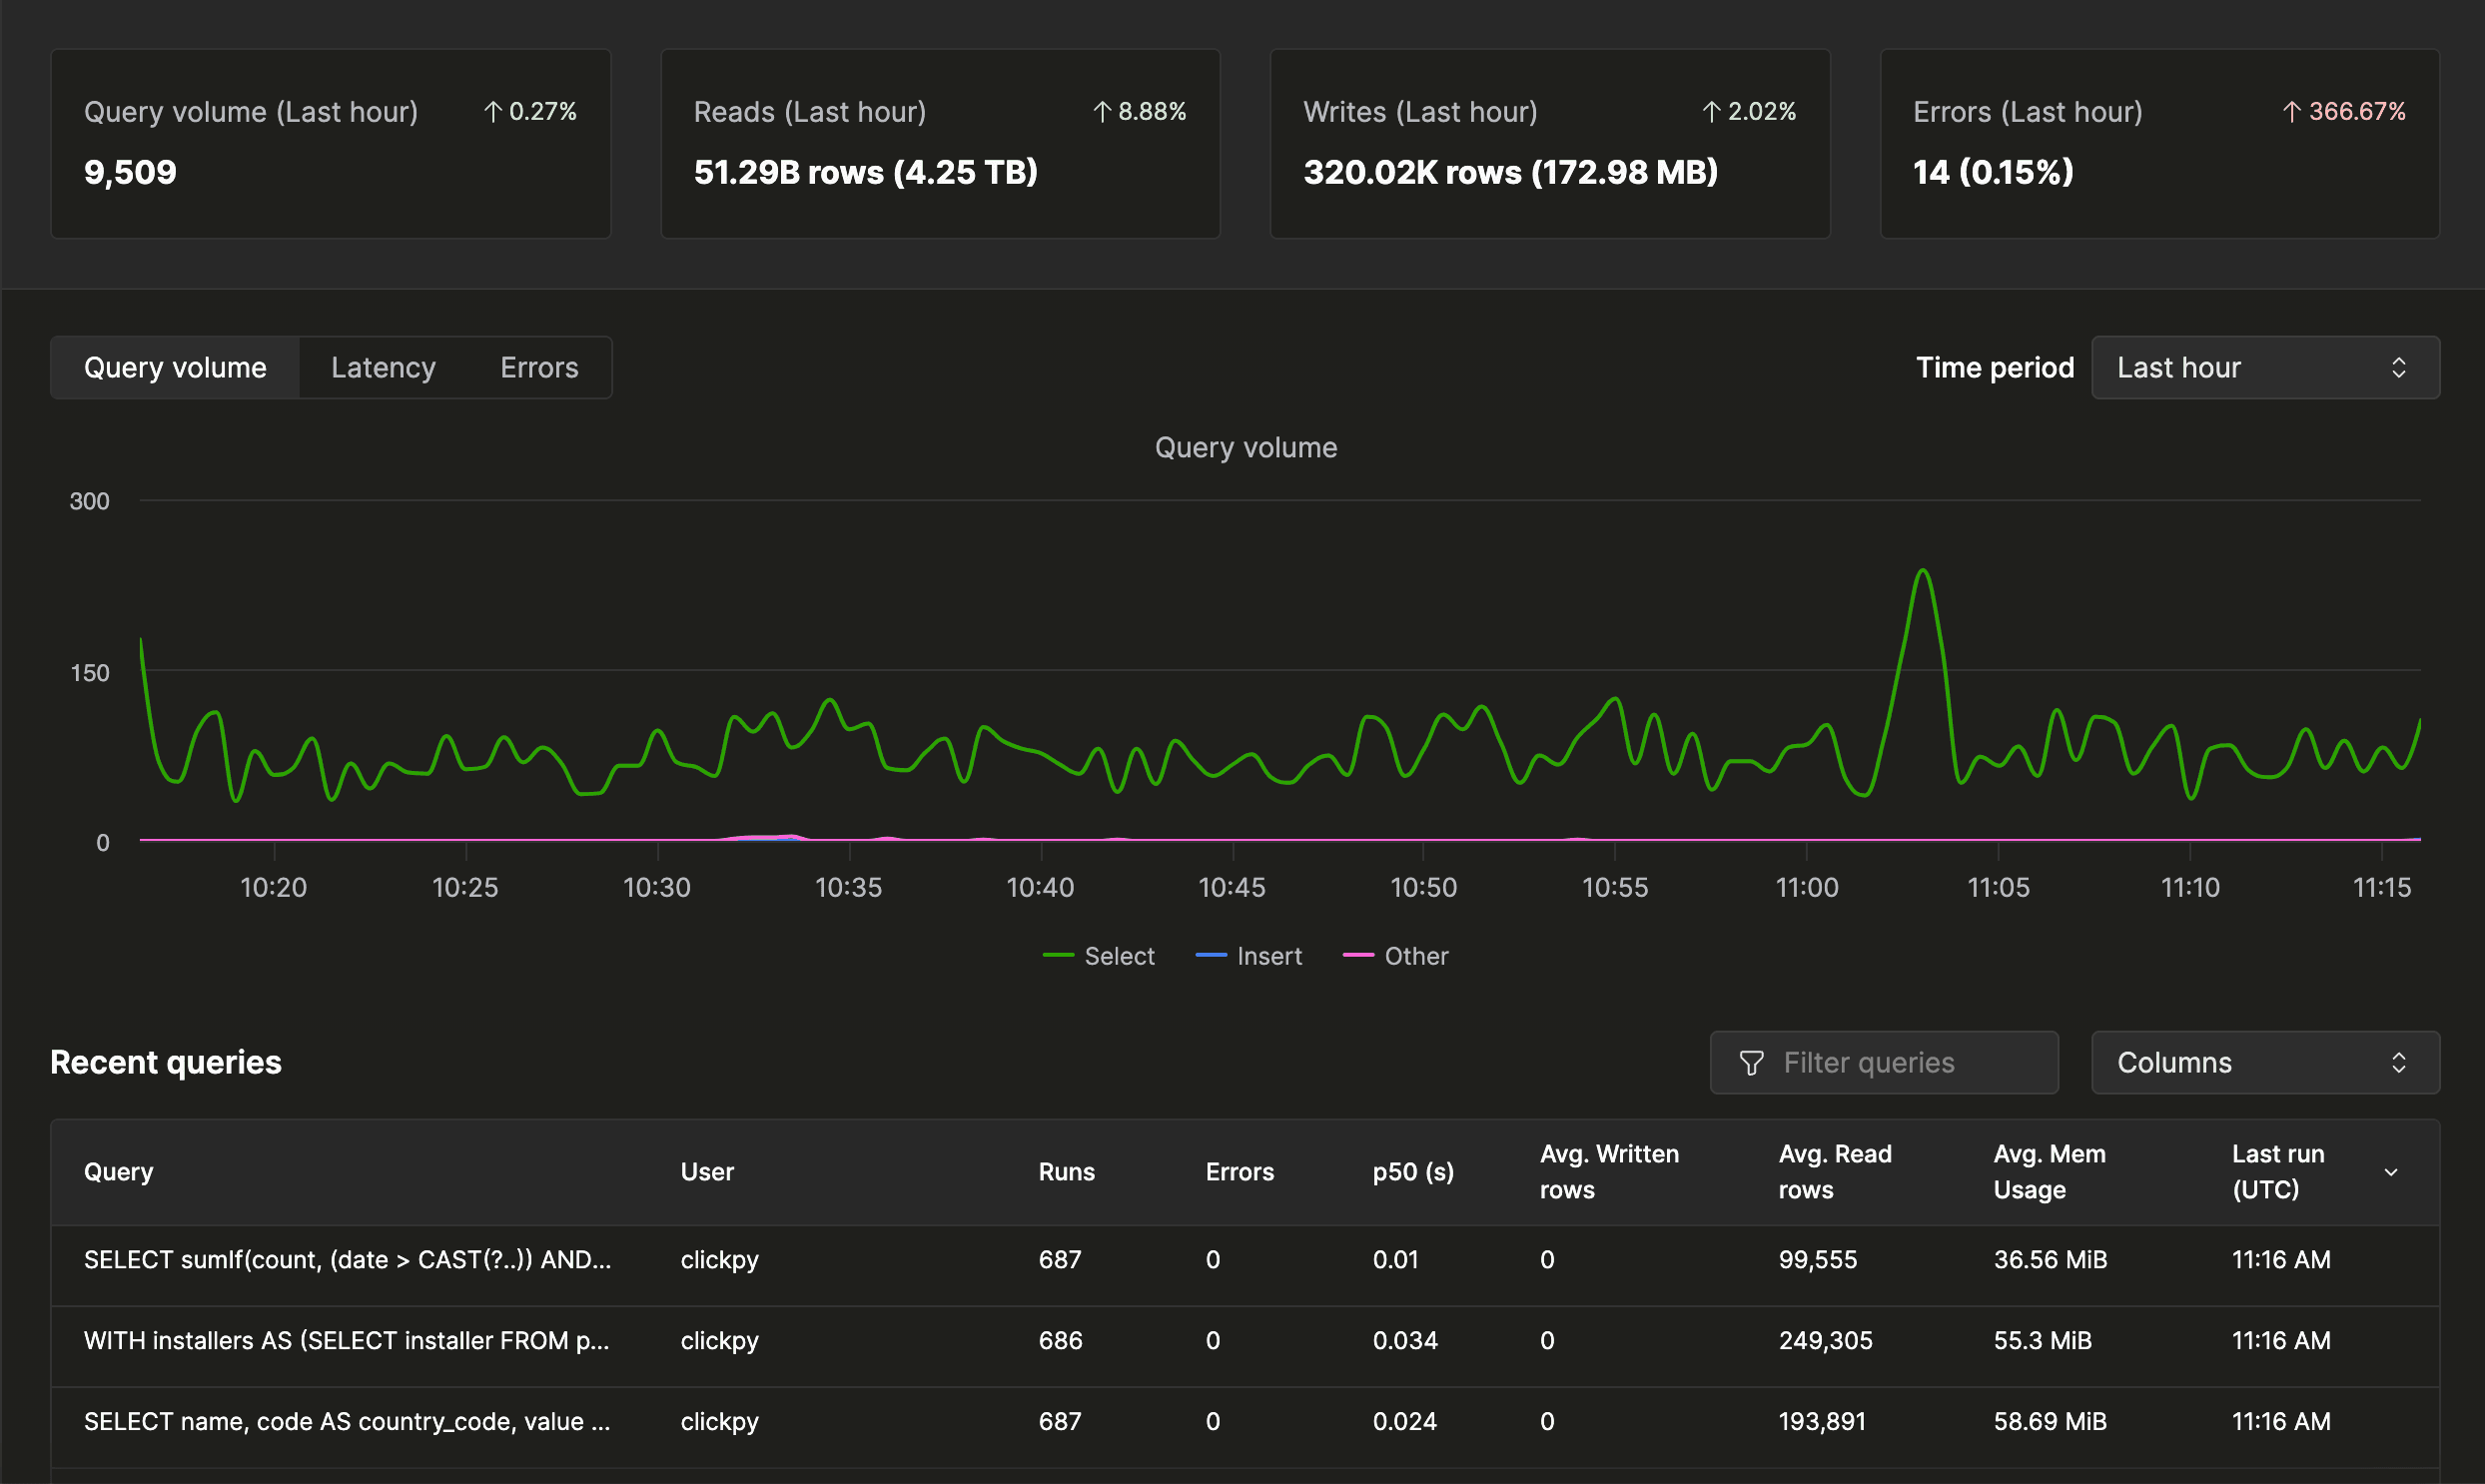Click the Runs column header to sort
2485x1484 pixels.
click(1067, 1171)
